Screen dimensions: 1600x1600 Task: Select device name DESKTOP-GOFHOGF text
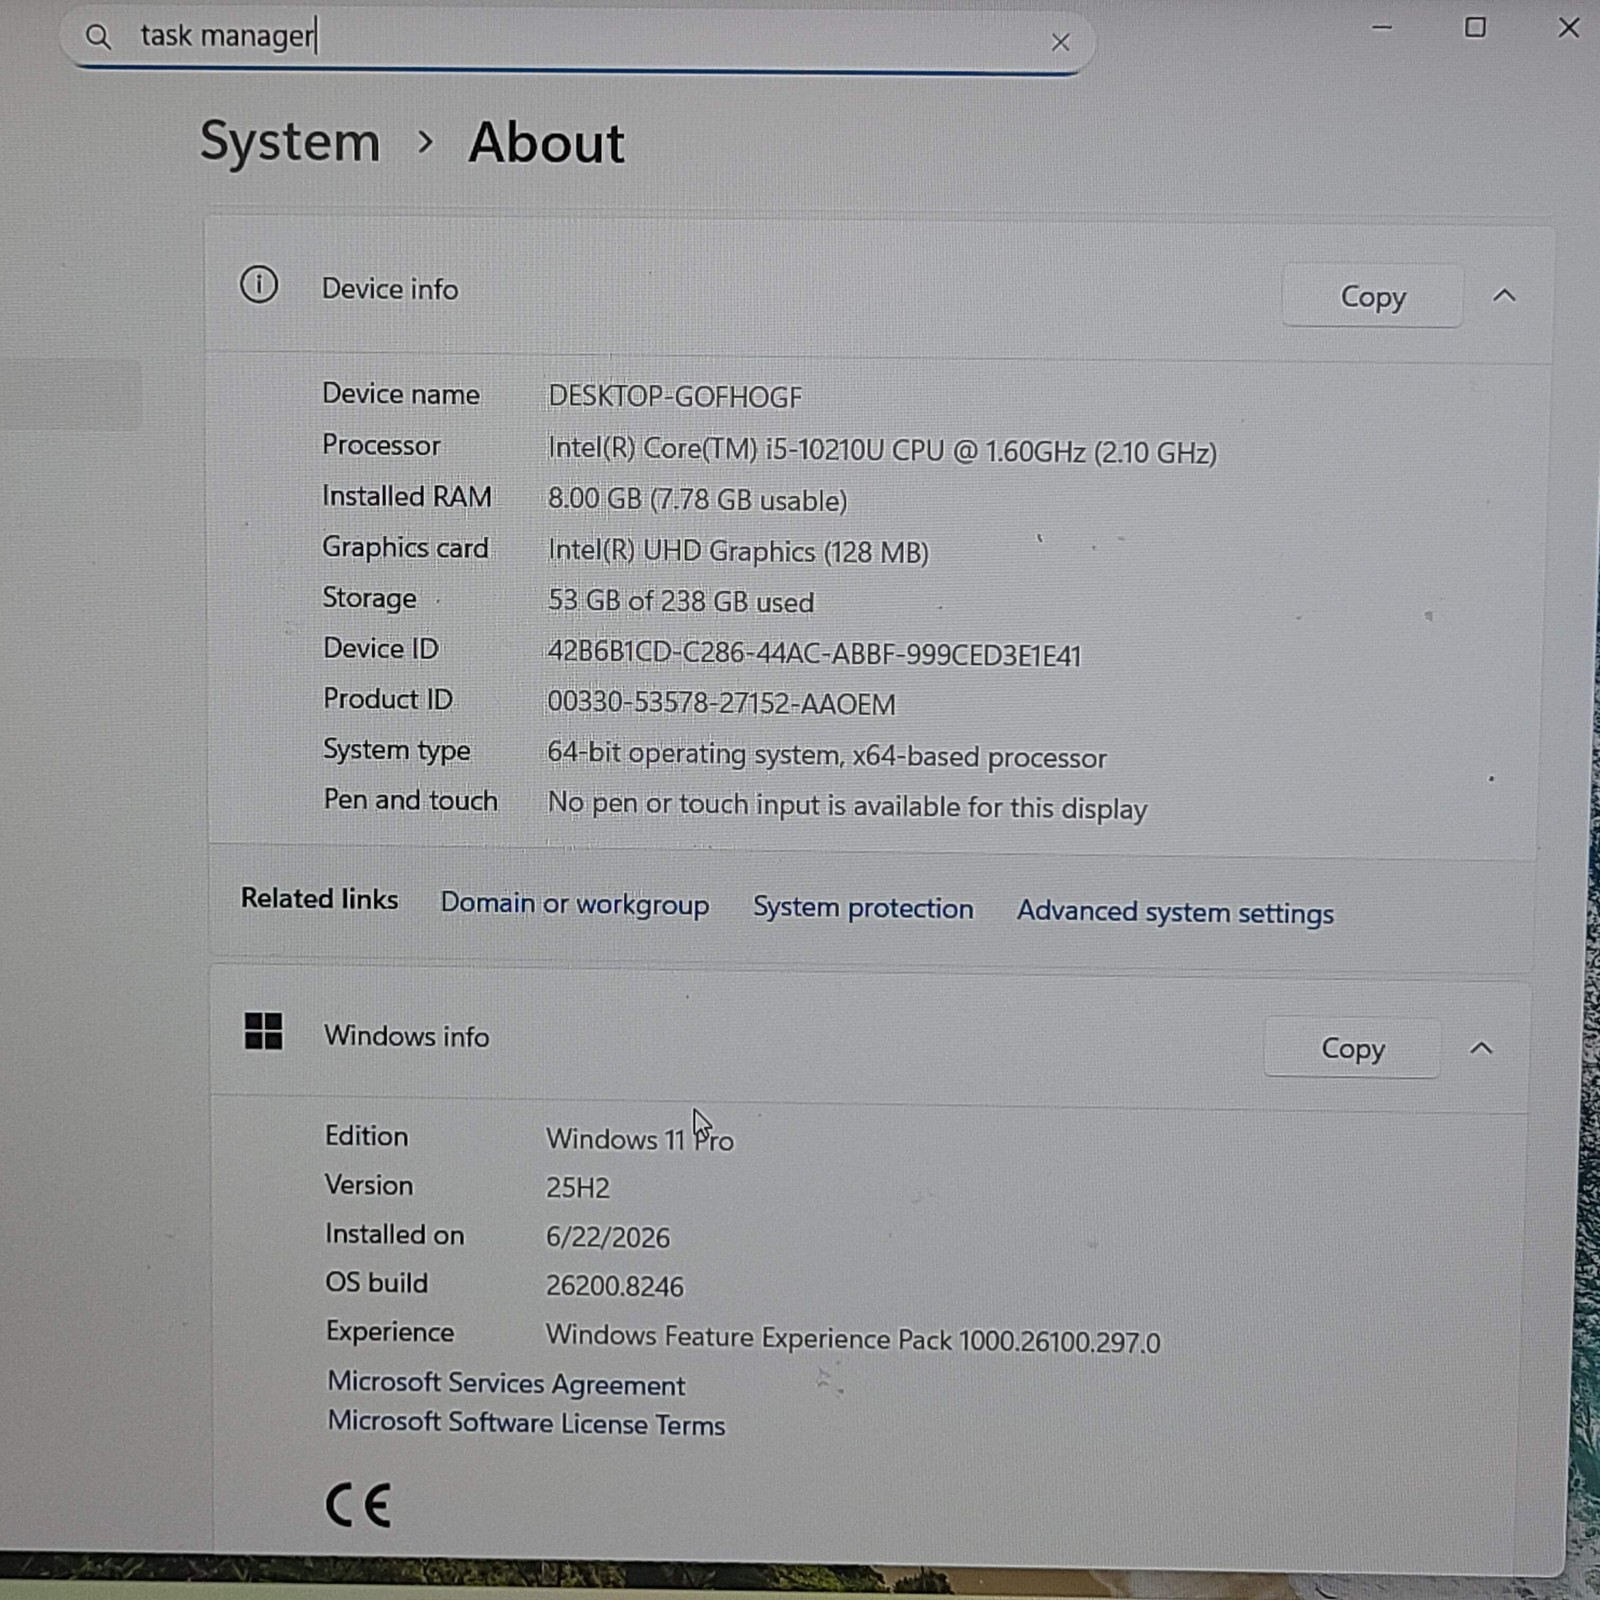pyautogui.click(x=675, y=397)
